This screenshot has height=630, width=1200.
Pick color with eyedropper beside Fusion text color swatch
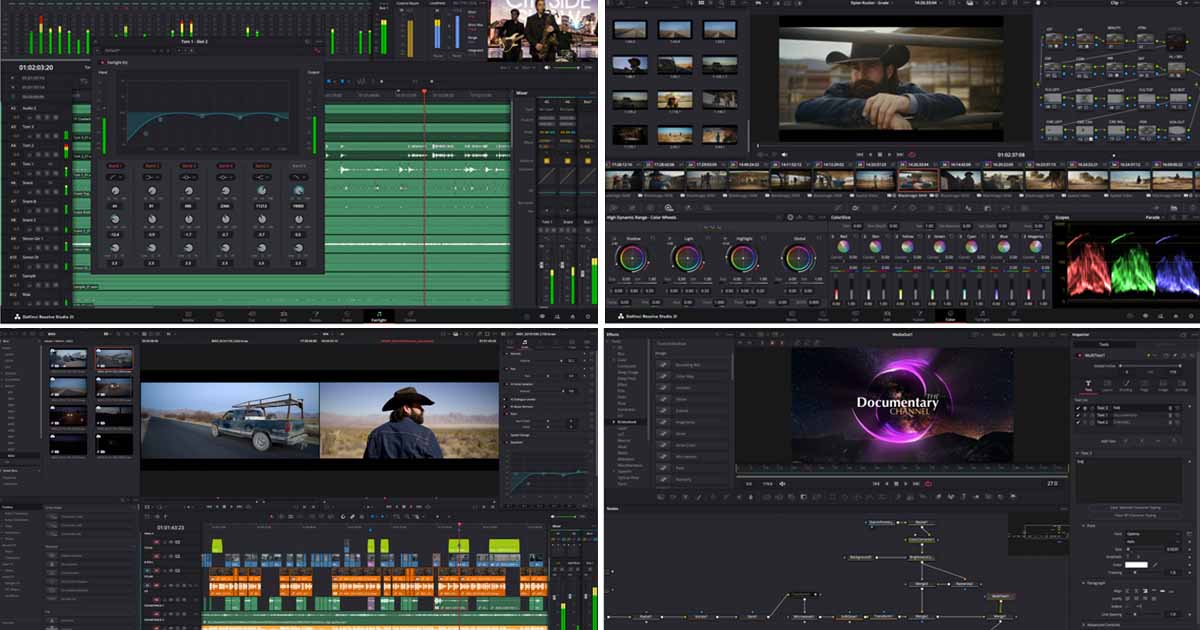1156,564
